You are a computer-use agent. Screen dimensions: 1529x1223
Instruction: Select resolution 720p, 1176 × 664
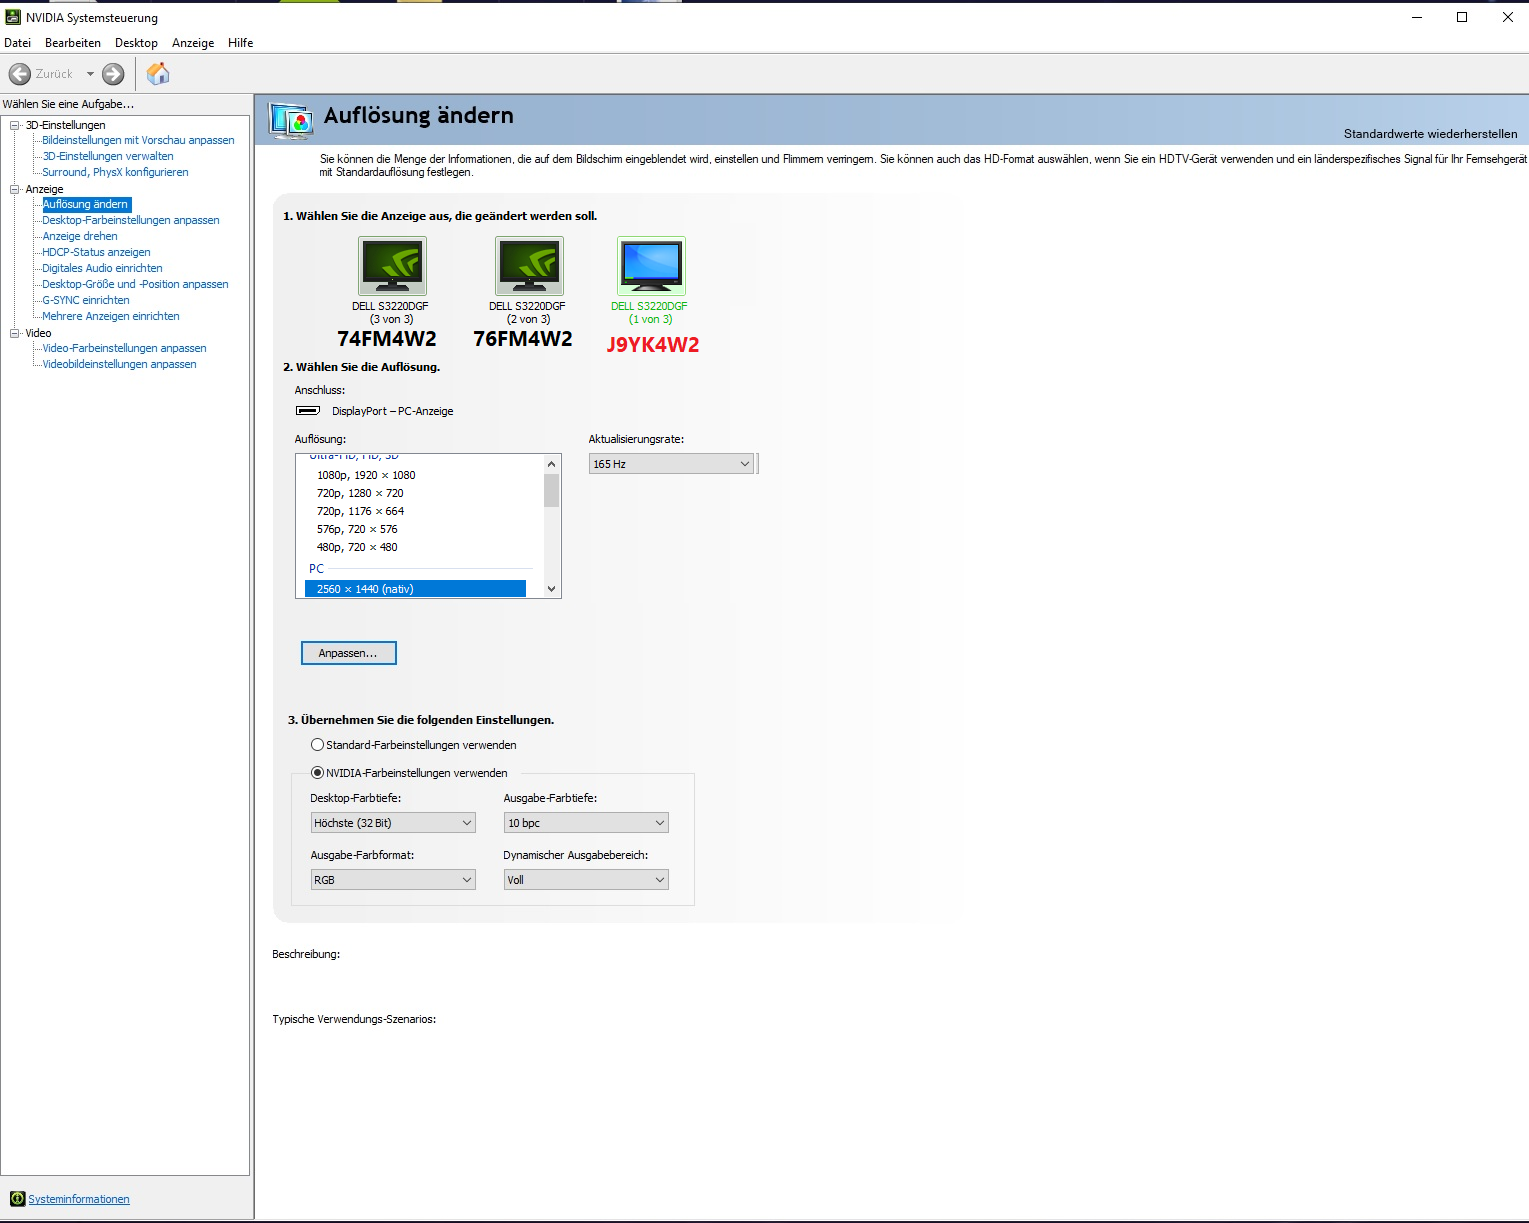360,511
